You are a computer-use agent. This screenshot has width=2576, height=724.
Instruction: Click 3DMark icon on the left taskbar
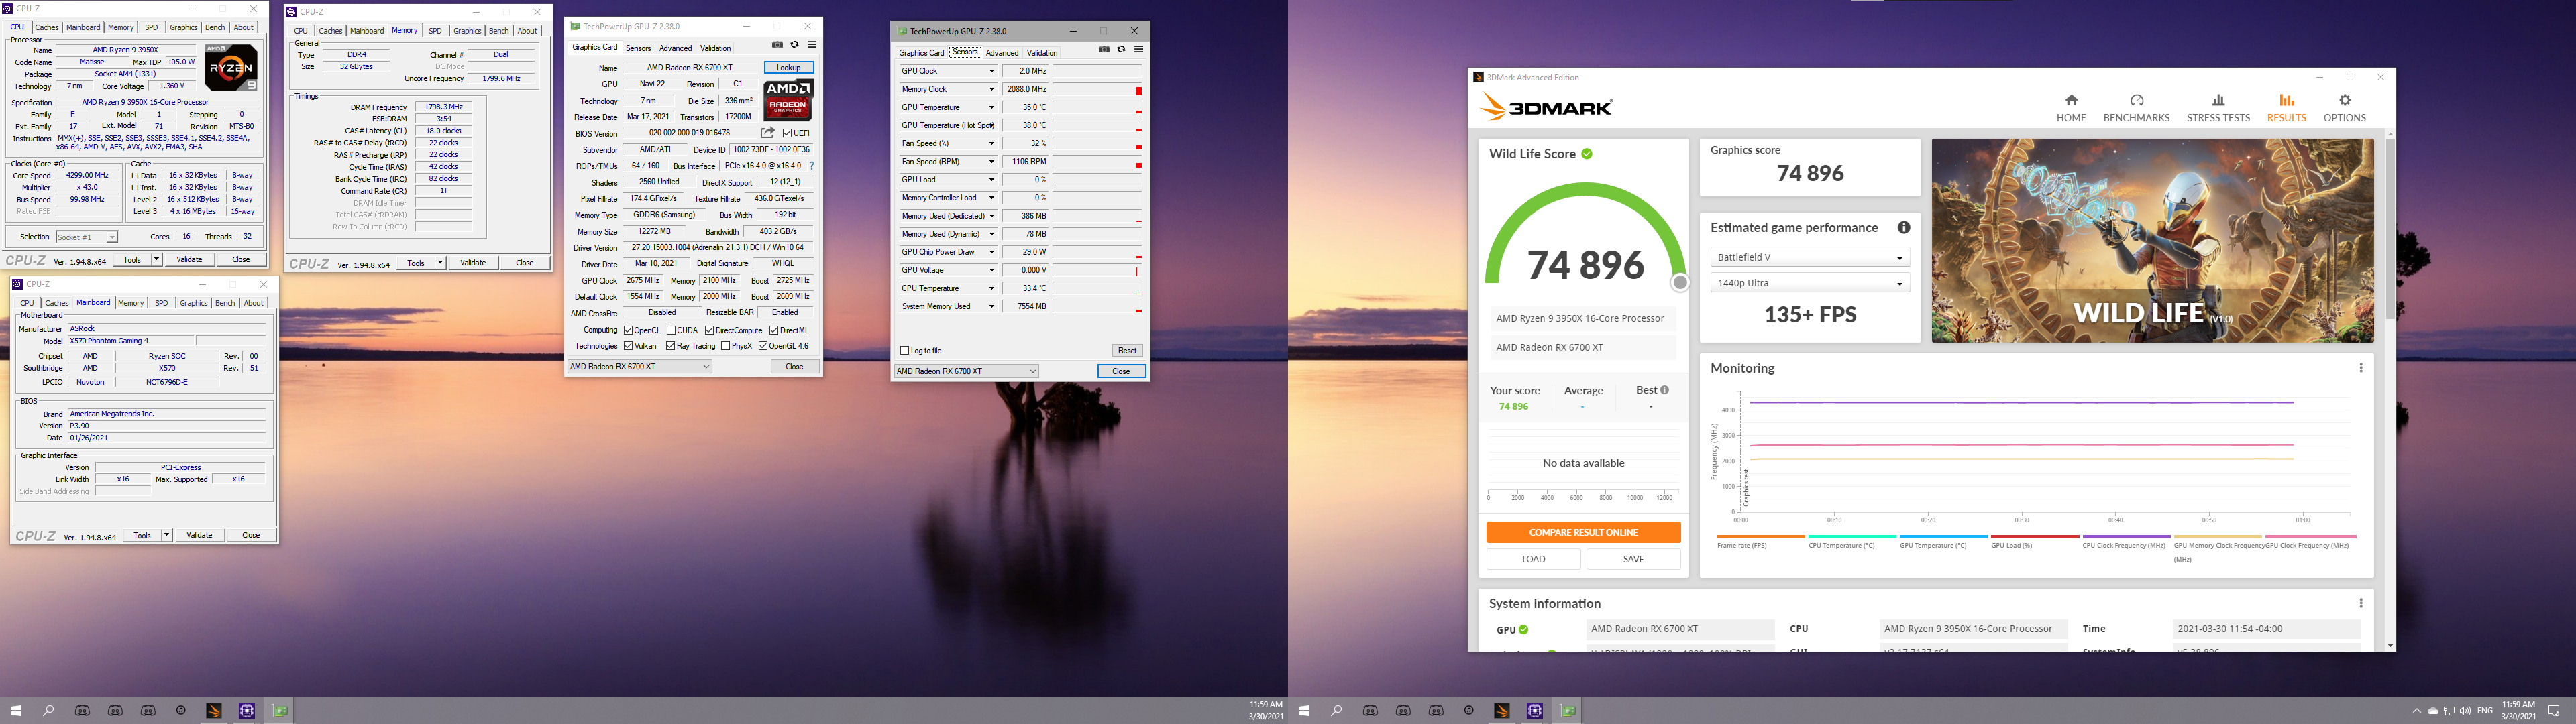pyautogui.click(x=213, y=711)
